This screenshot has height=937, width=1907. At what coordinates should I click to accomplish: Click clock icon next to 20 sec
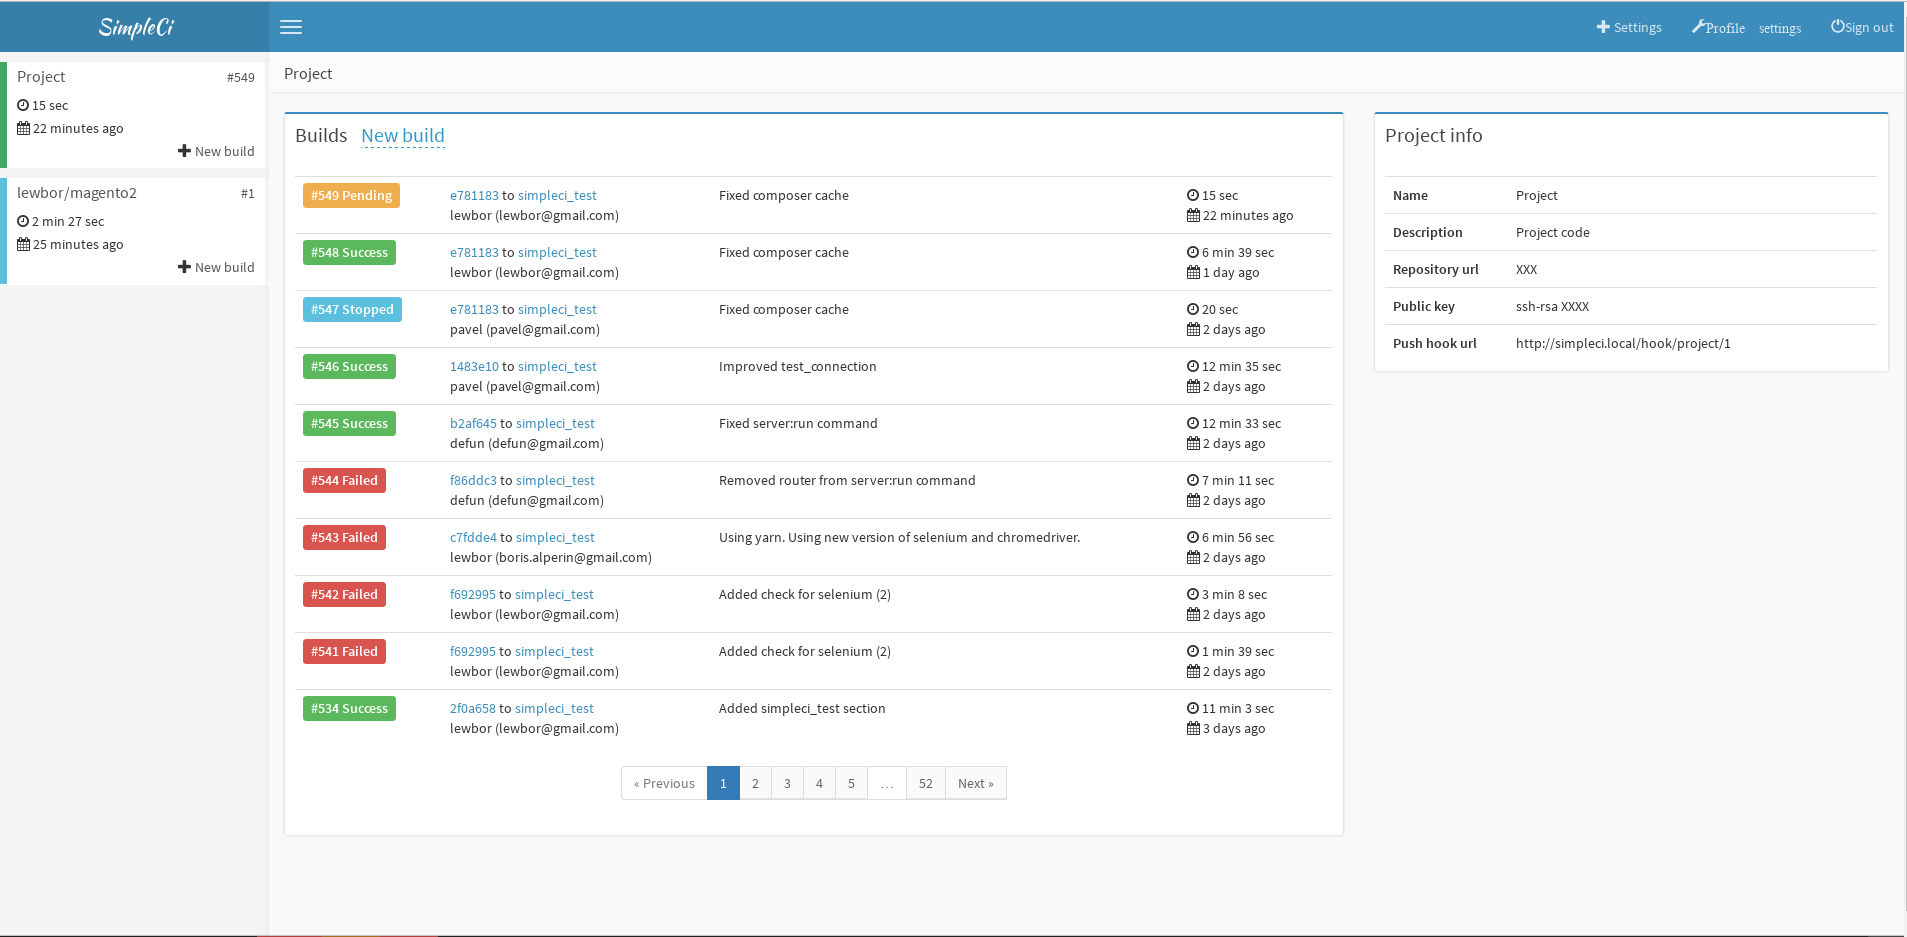pos(1193,309)
